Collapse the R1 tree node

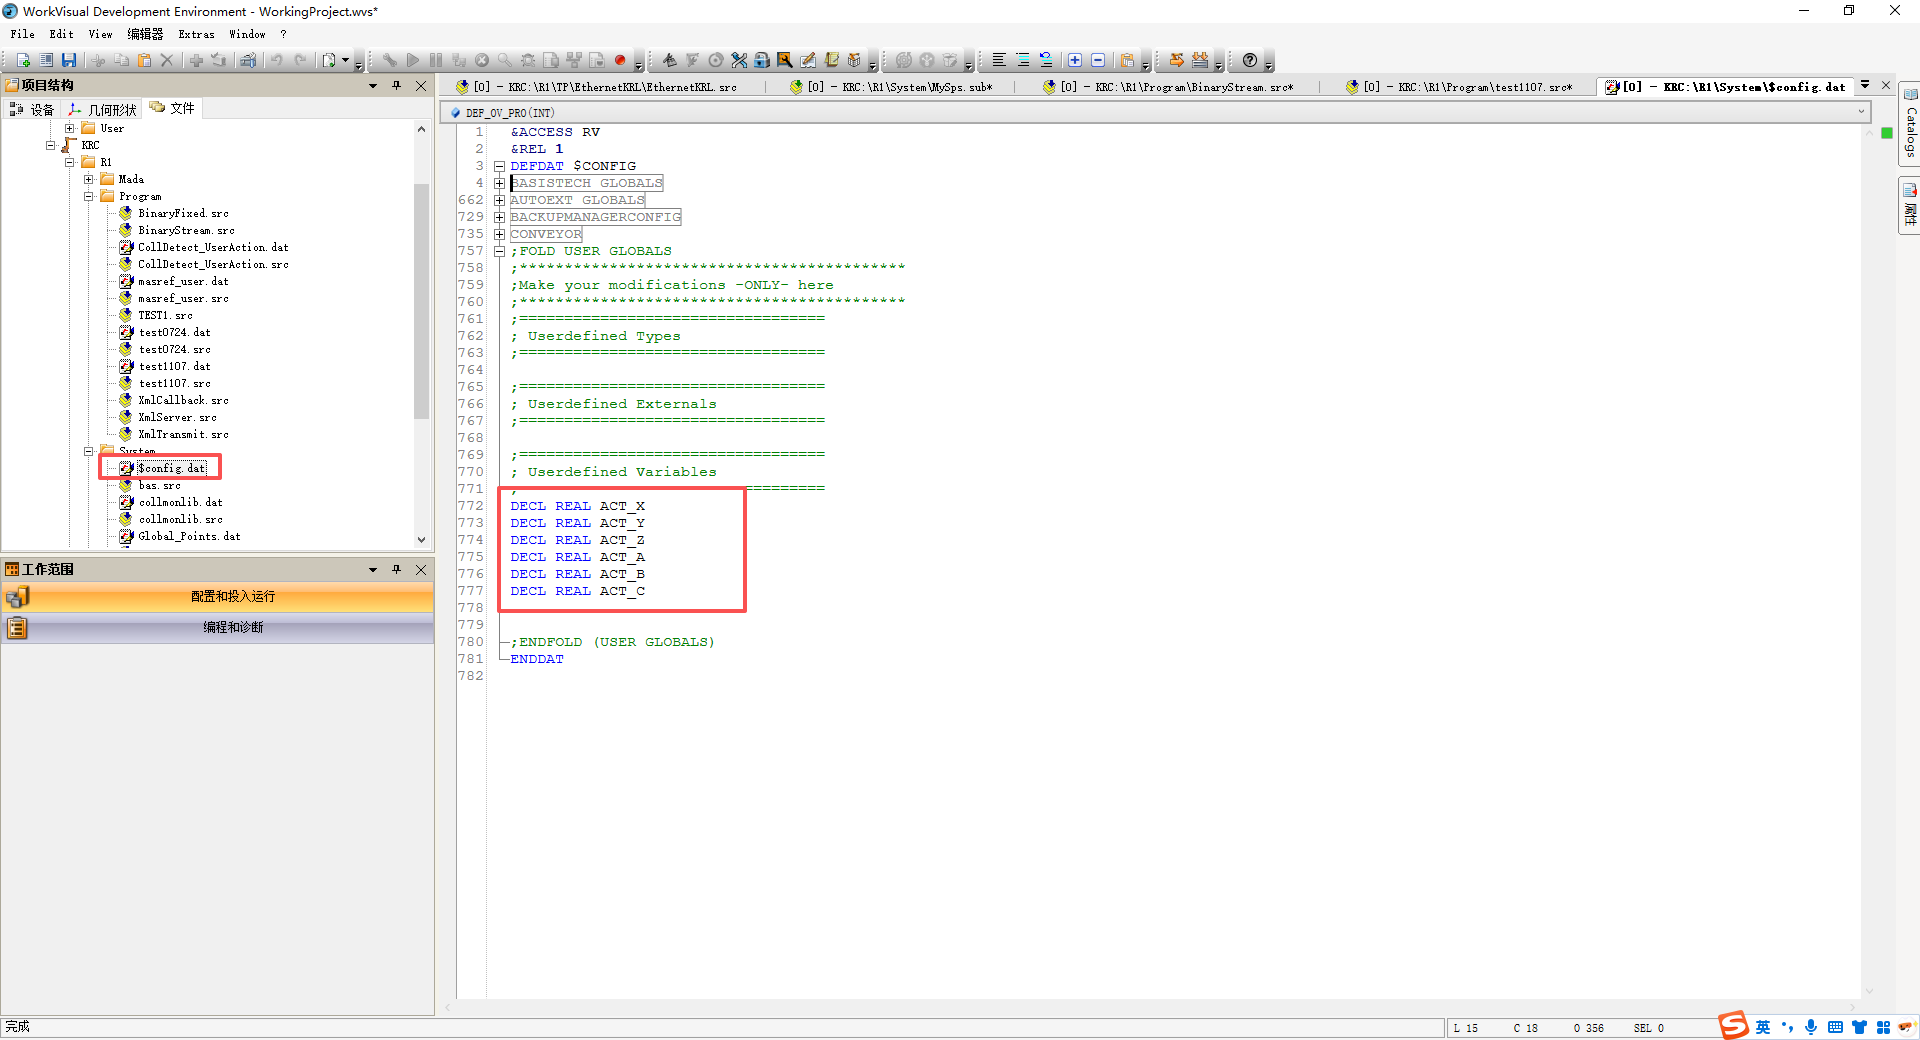pyautogui.click(x=69, y=163)
